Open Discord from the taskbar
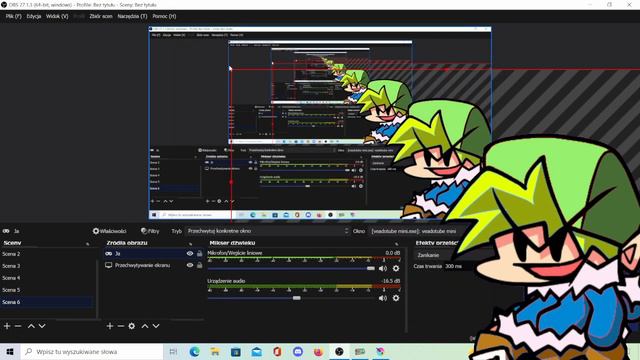 (298, 351)
